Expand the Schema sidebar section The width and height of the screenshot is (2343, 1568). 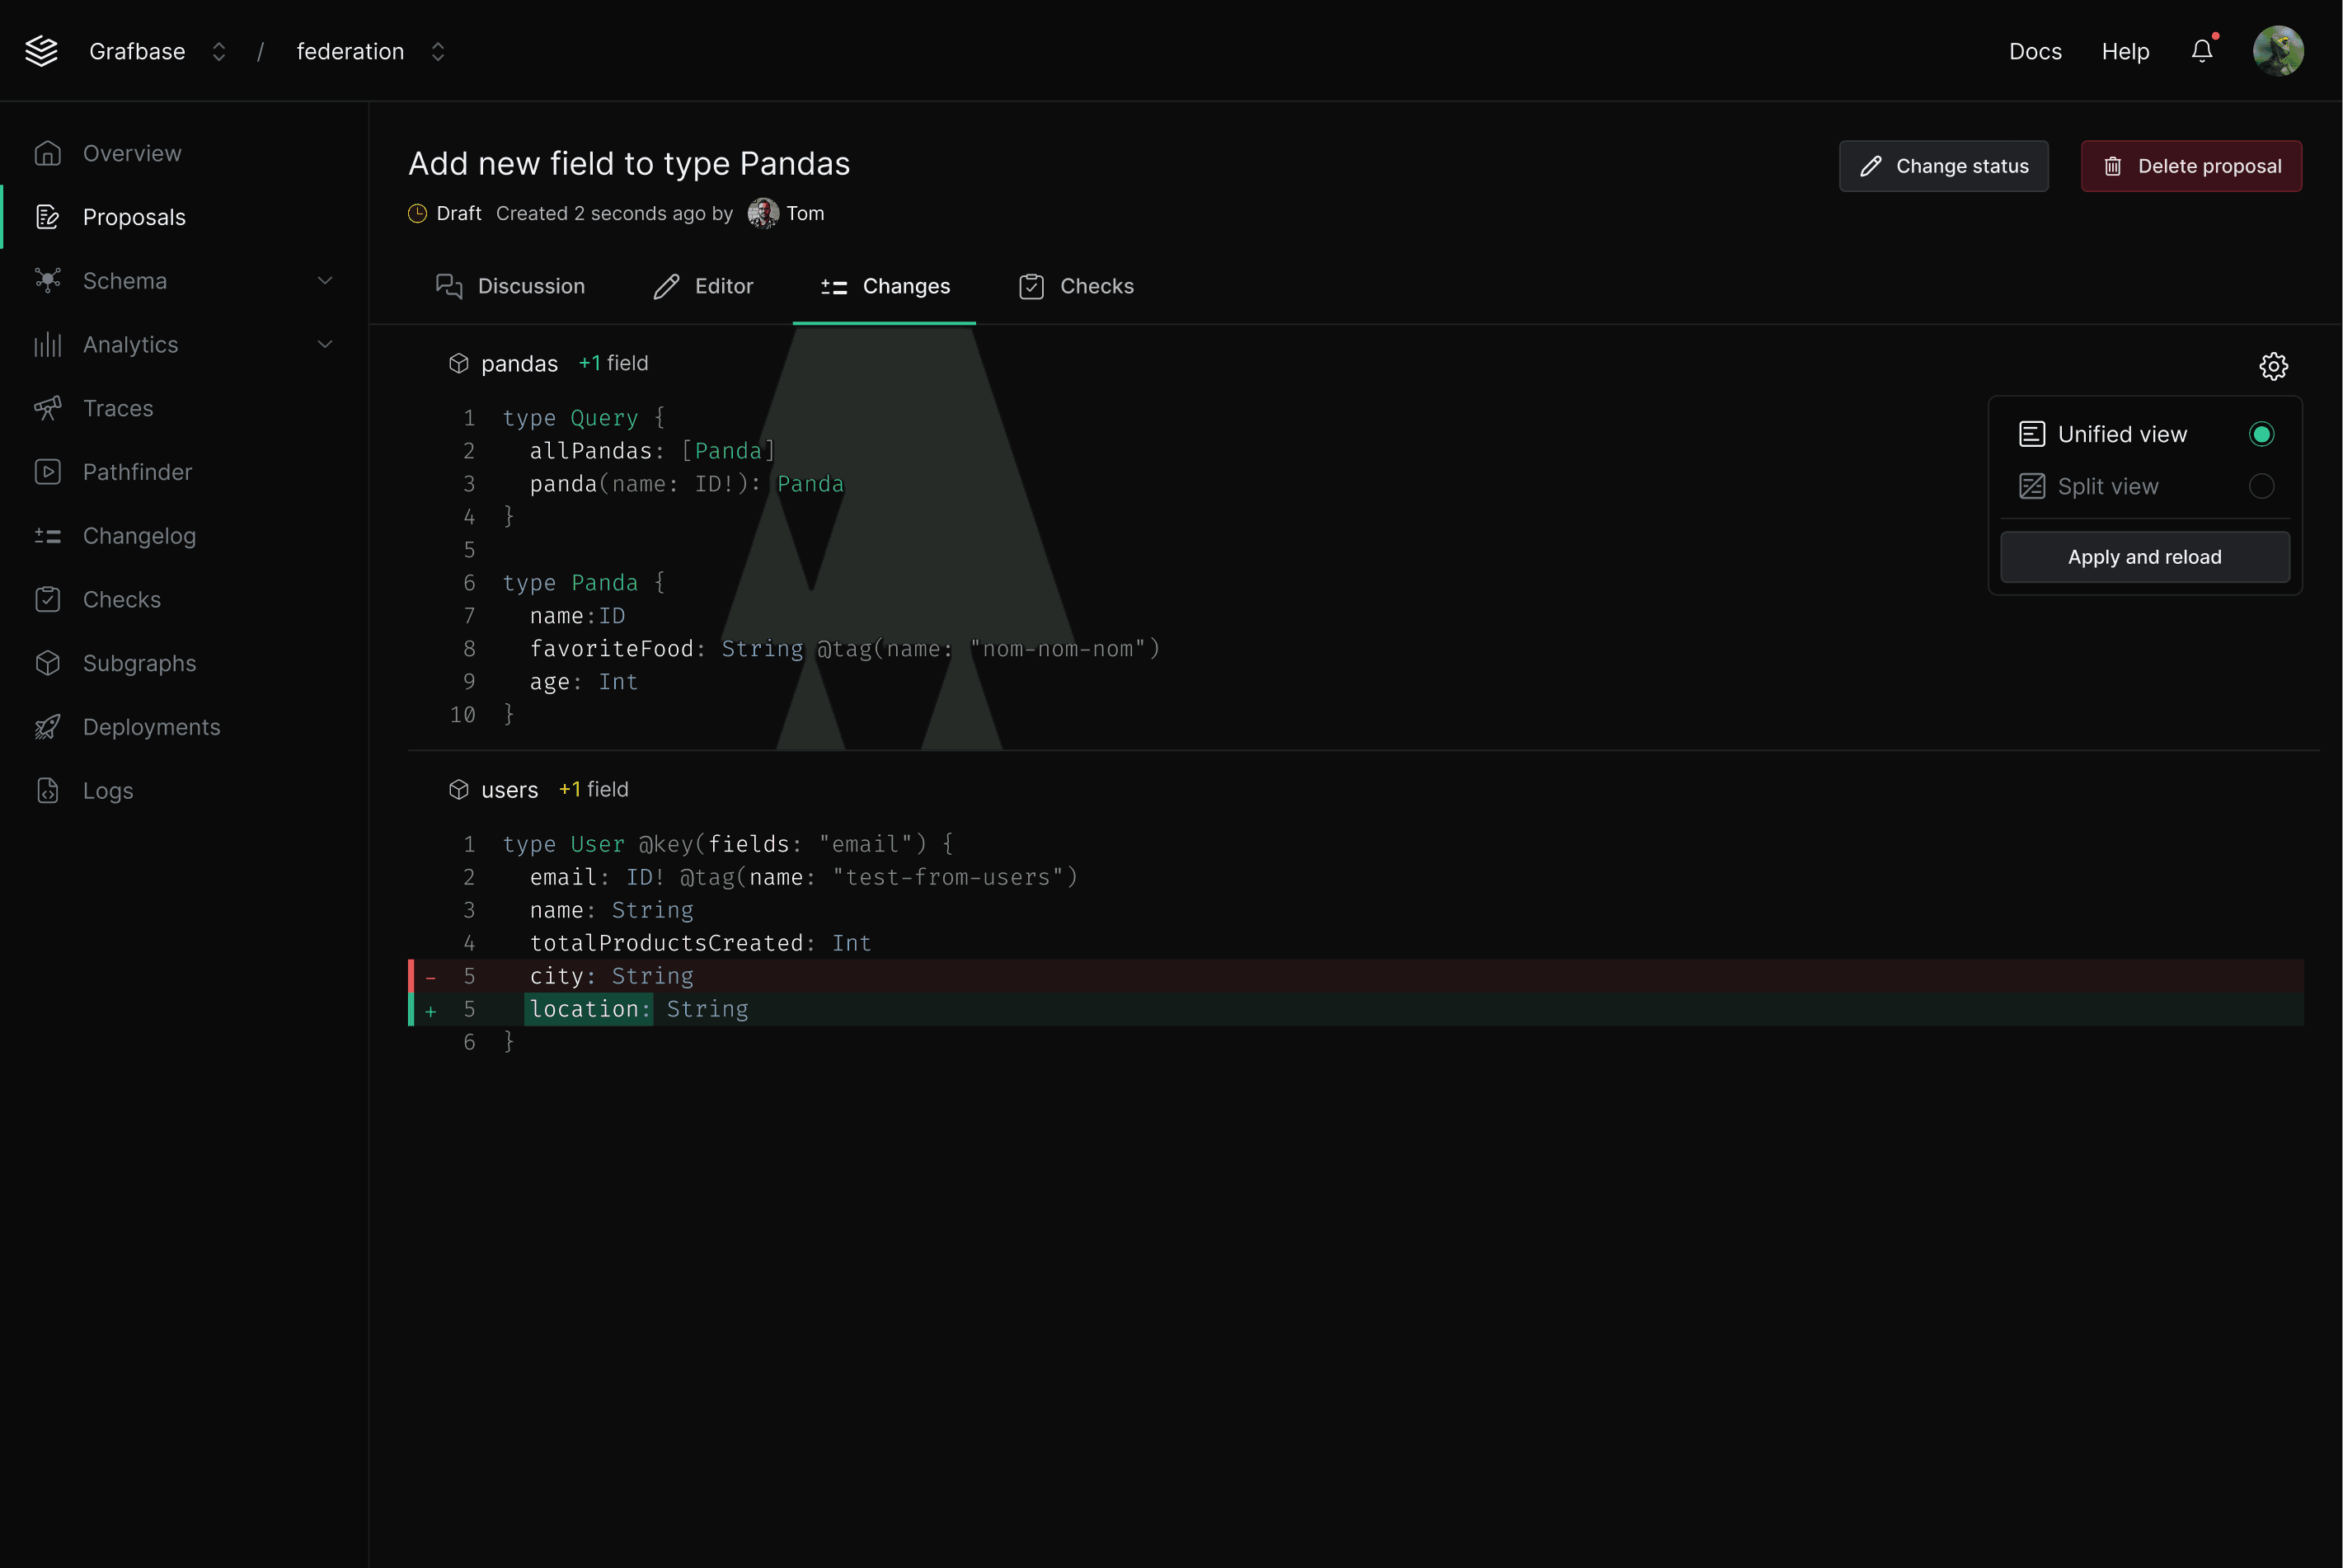point(325,280)
